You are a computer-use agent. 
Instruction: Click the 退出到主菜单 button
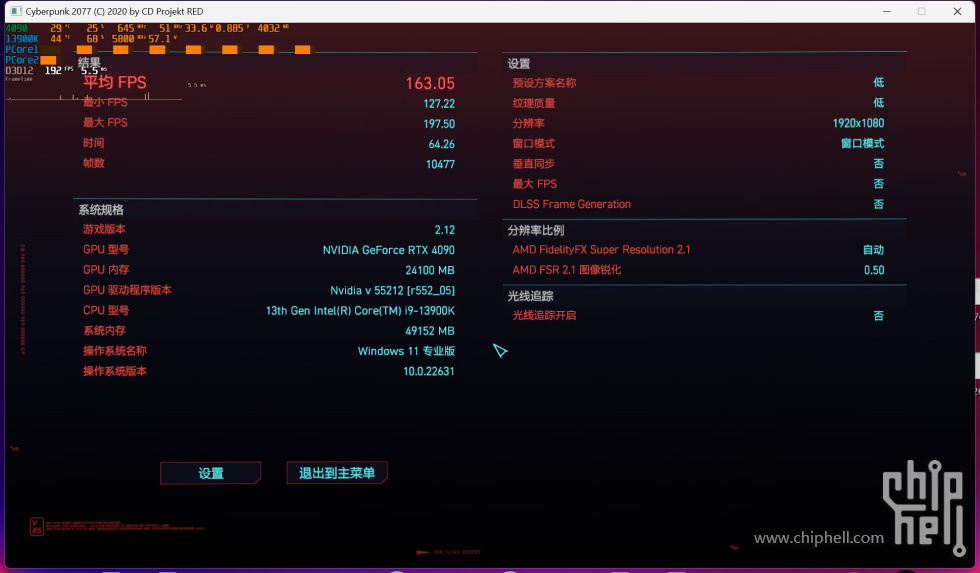337,473
